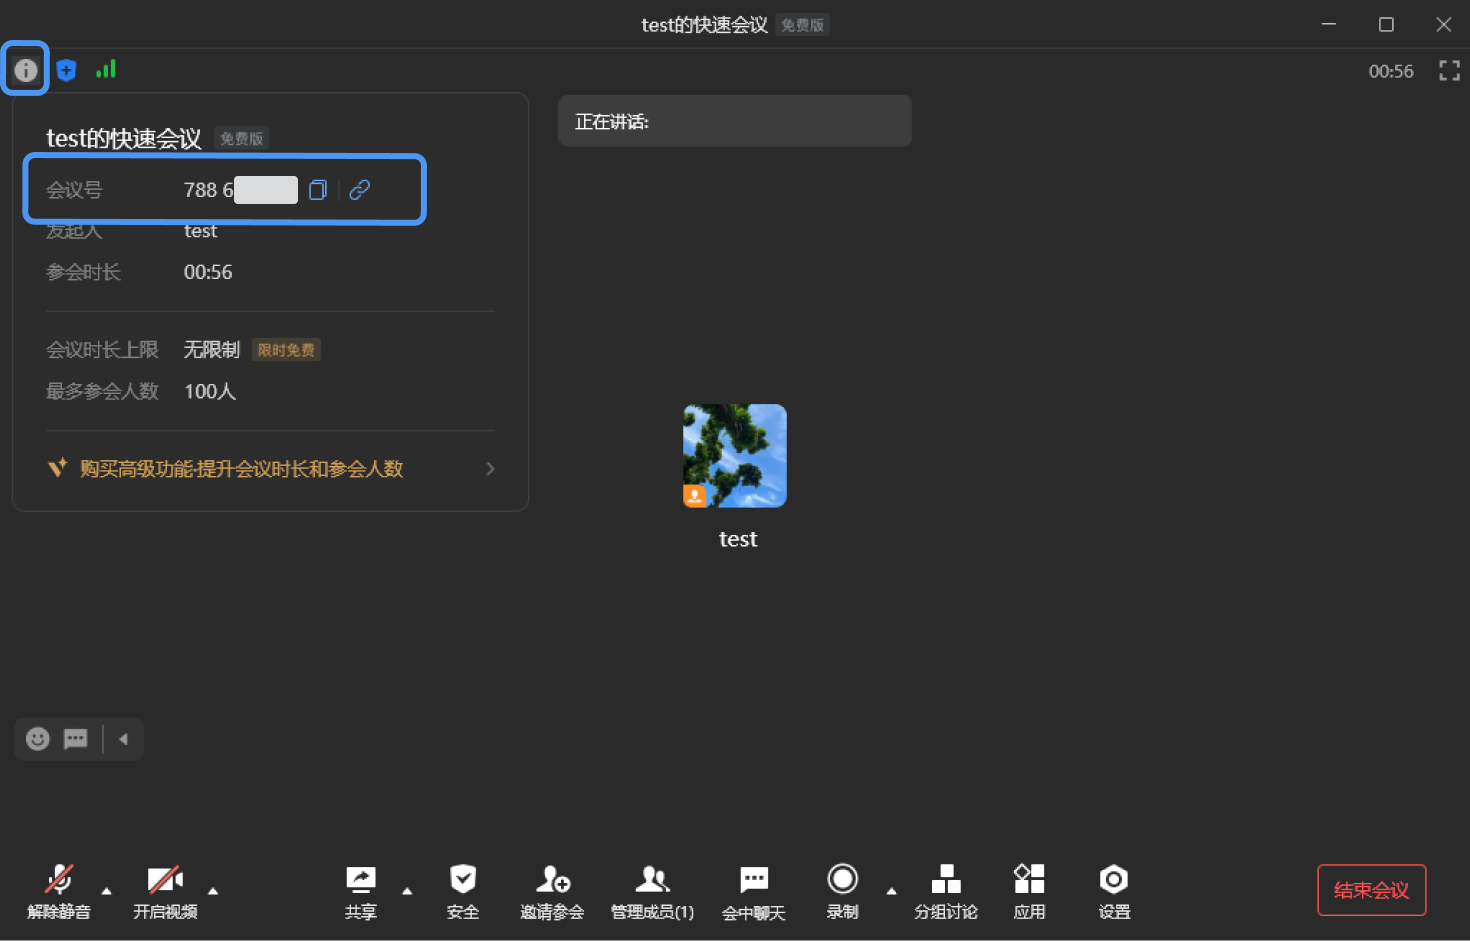
Task: Click the red end meeting button
Action: 1371,890
